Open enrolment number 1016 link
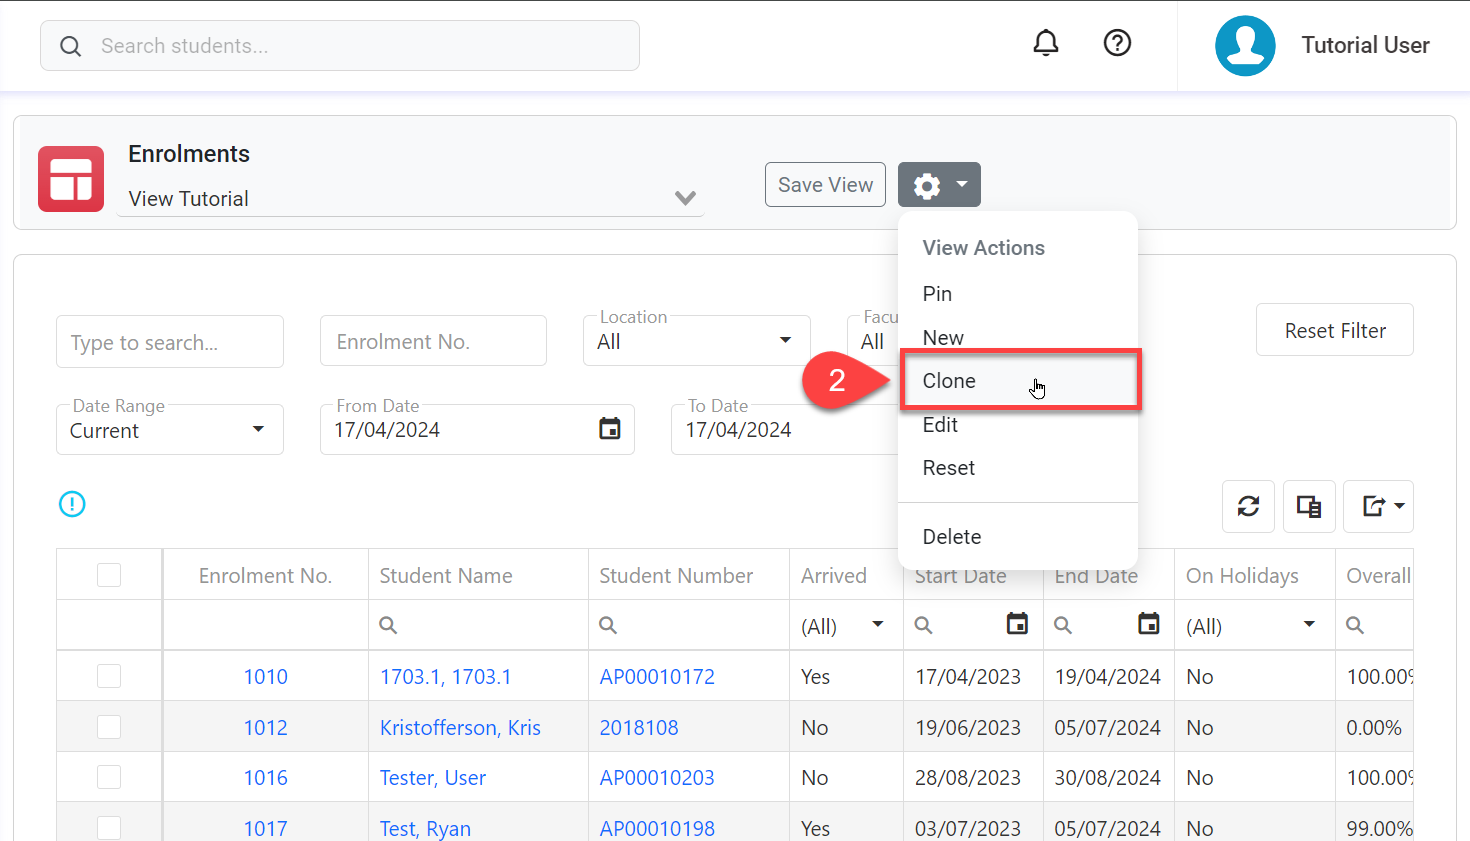This screenshot has width=1470, height=841. pos(266,778)
